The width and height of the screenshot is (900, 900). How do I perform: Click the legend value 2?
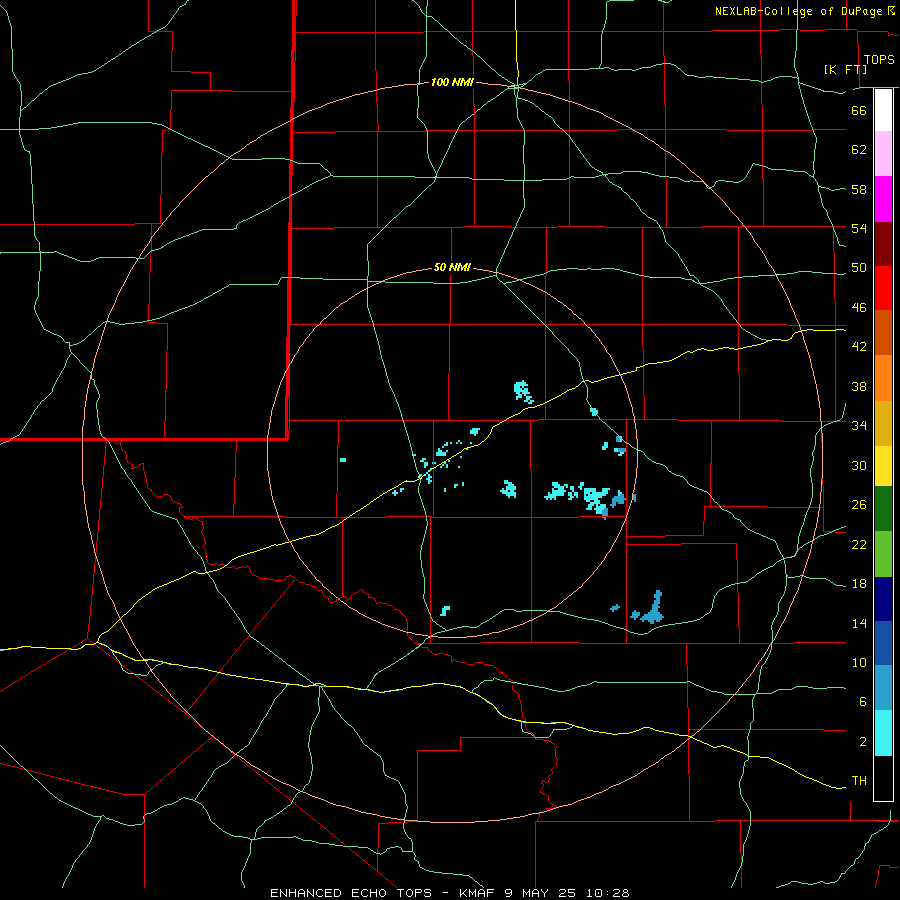coord(863,742)
